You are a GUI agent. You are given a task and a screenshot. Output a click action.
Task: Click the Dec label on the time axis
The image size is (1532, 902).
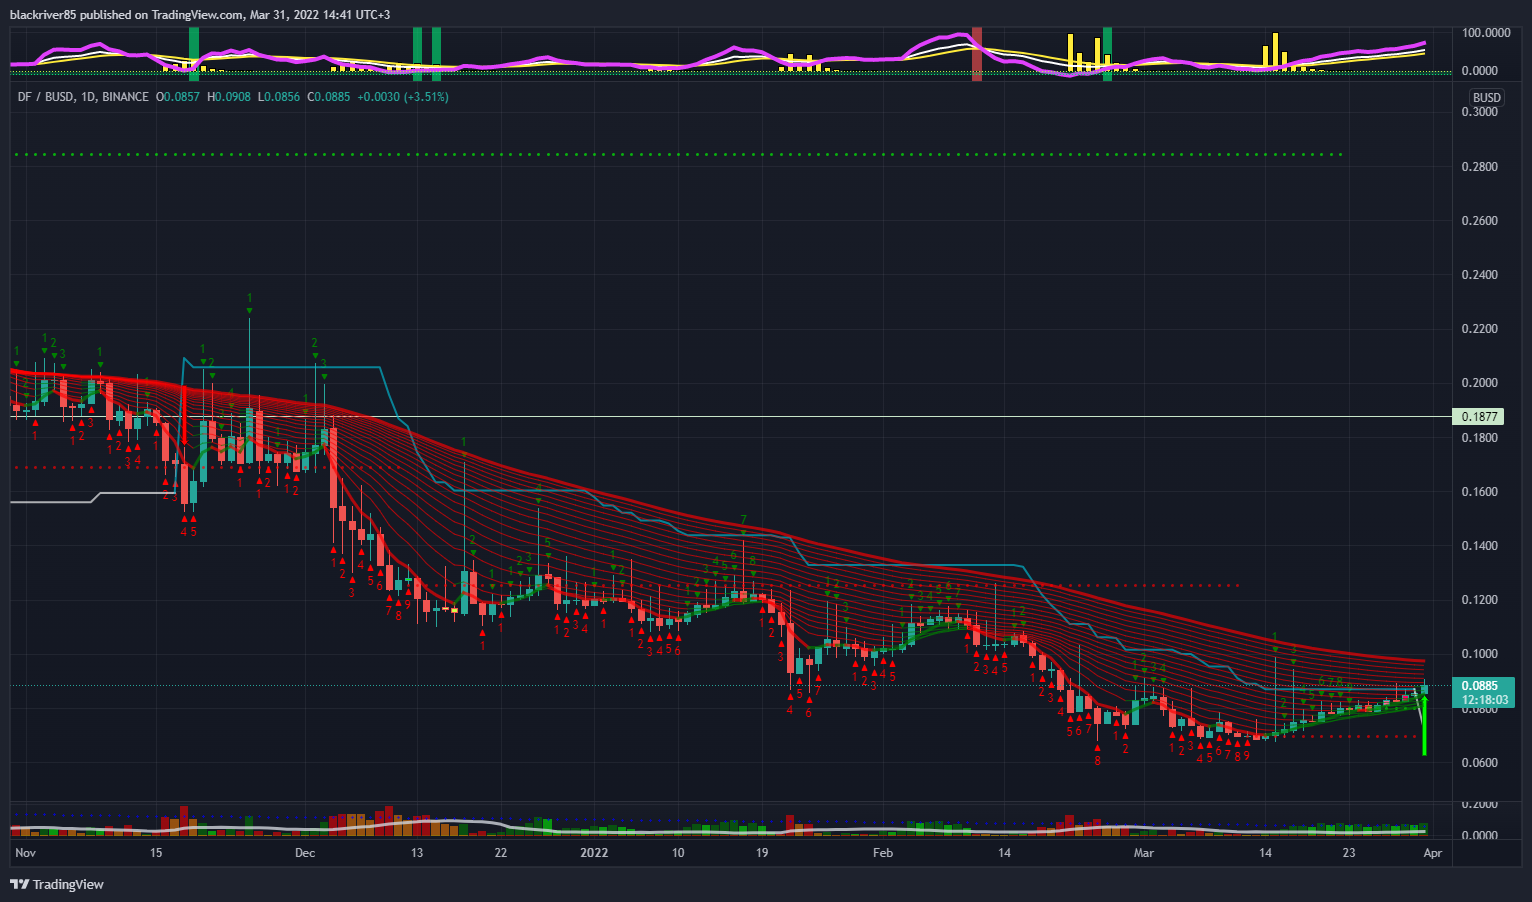click(x=305, y=853)
